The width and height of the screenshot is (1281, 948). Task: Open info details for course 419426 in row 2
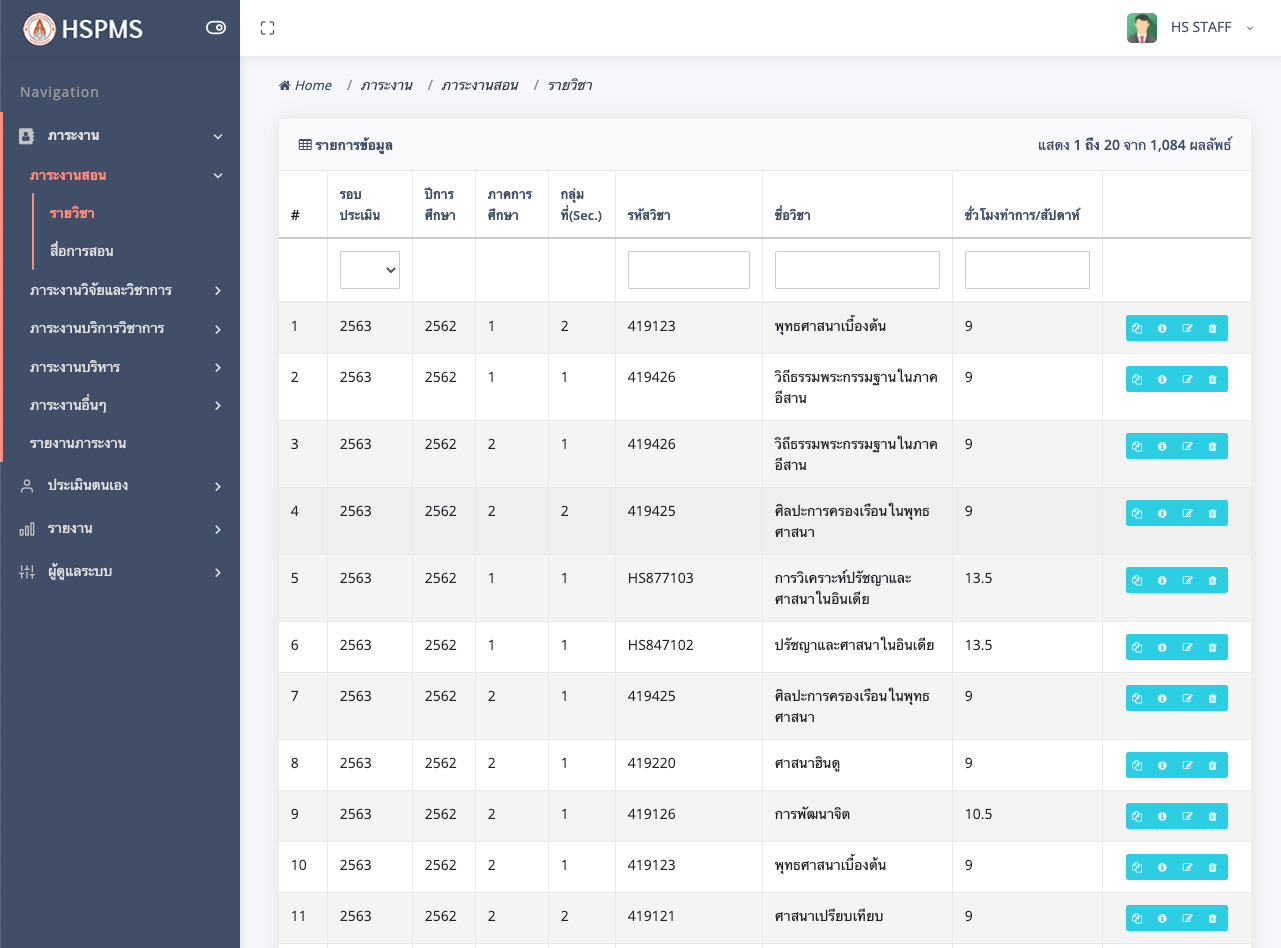pos(1162,379)
